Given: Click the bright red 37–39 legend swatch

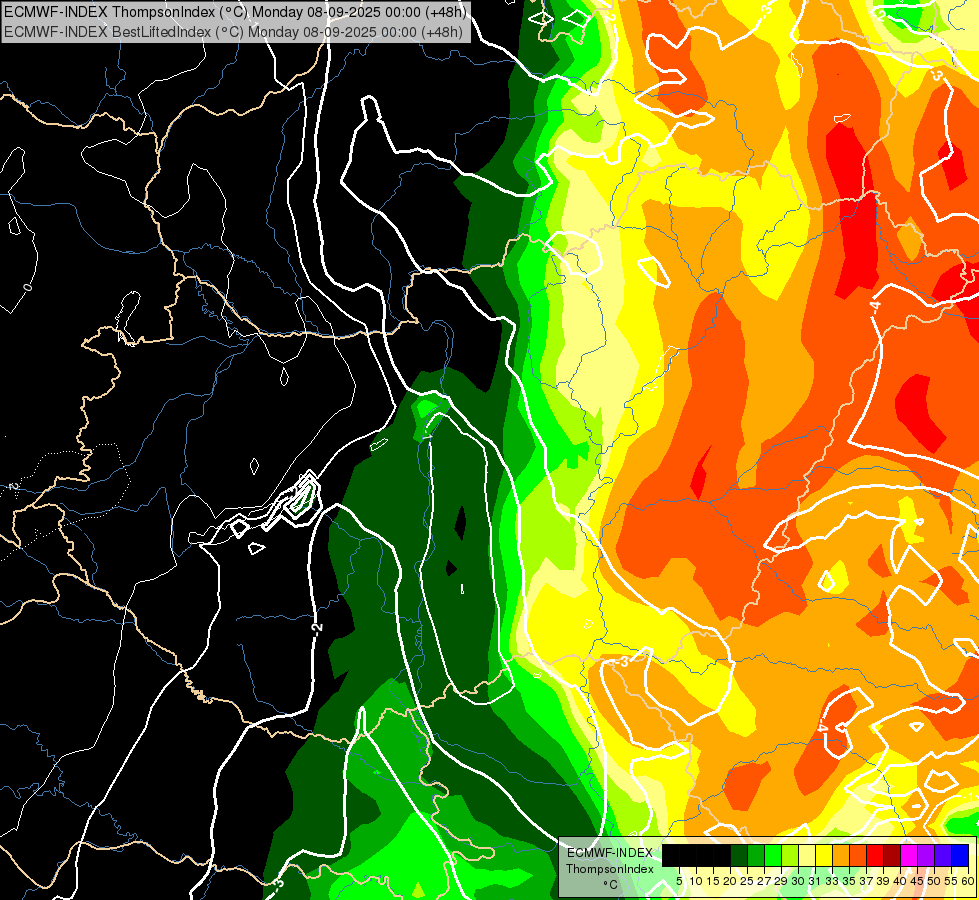Looking at the screenshot, I should tap(875, 855).
